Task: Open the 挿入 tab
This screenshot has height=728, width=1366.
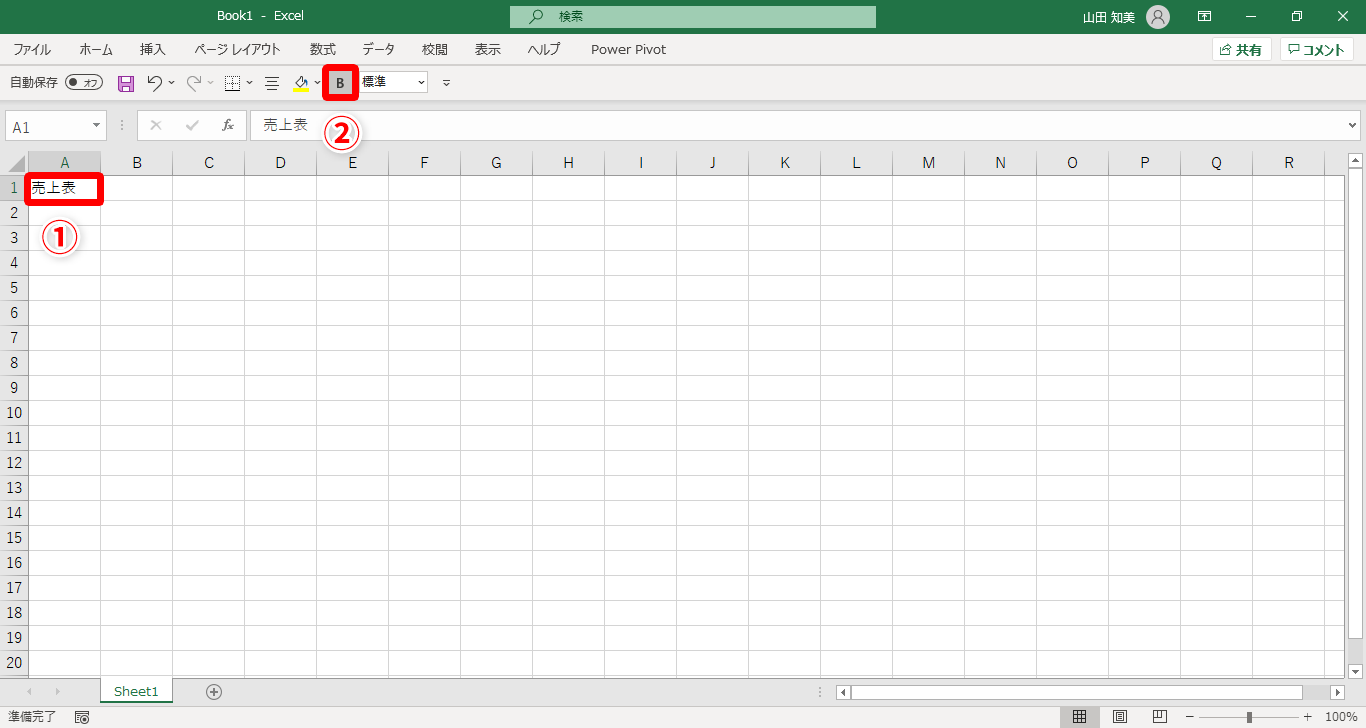Action: [x=153, y=50]
